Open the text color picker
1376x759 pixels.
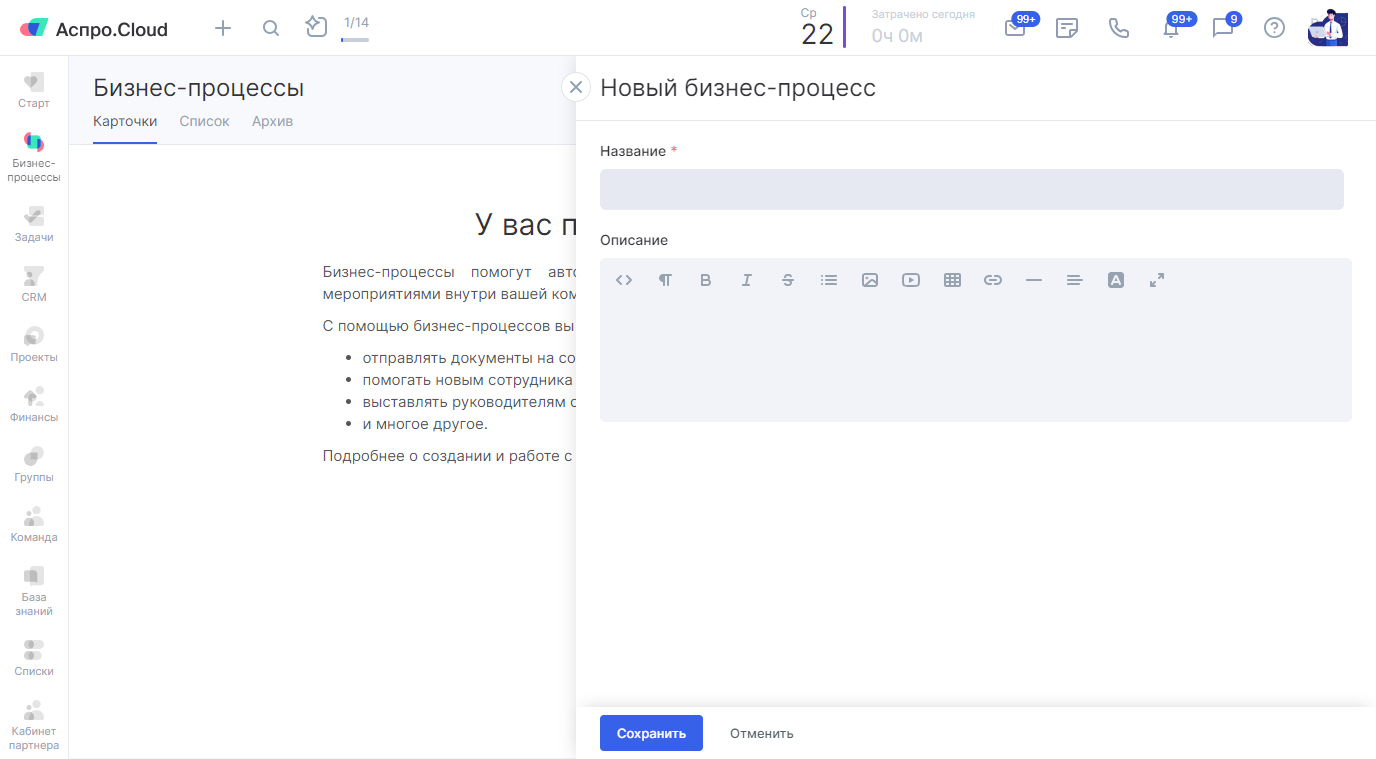(1116, 280)
